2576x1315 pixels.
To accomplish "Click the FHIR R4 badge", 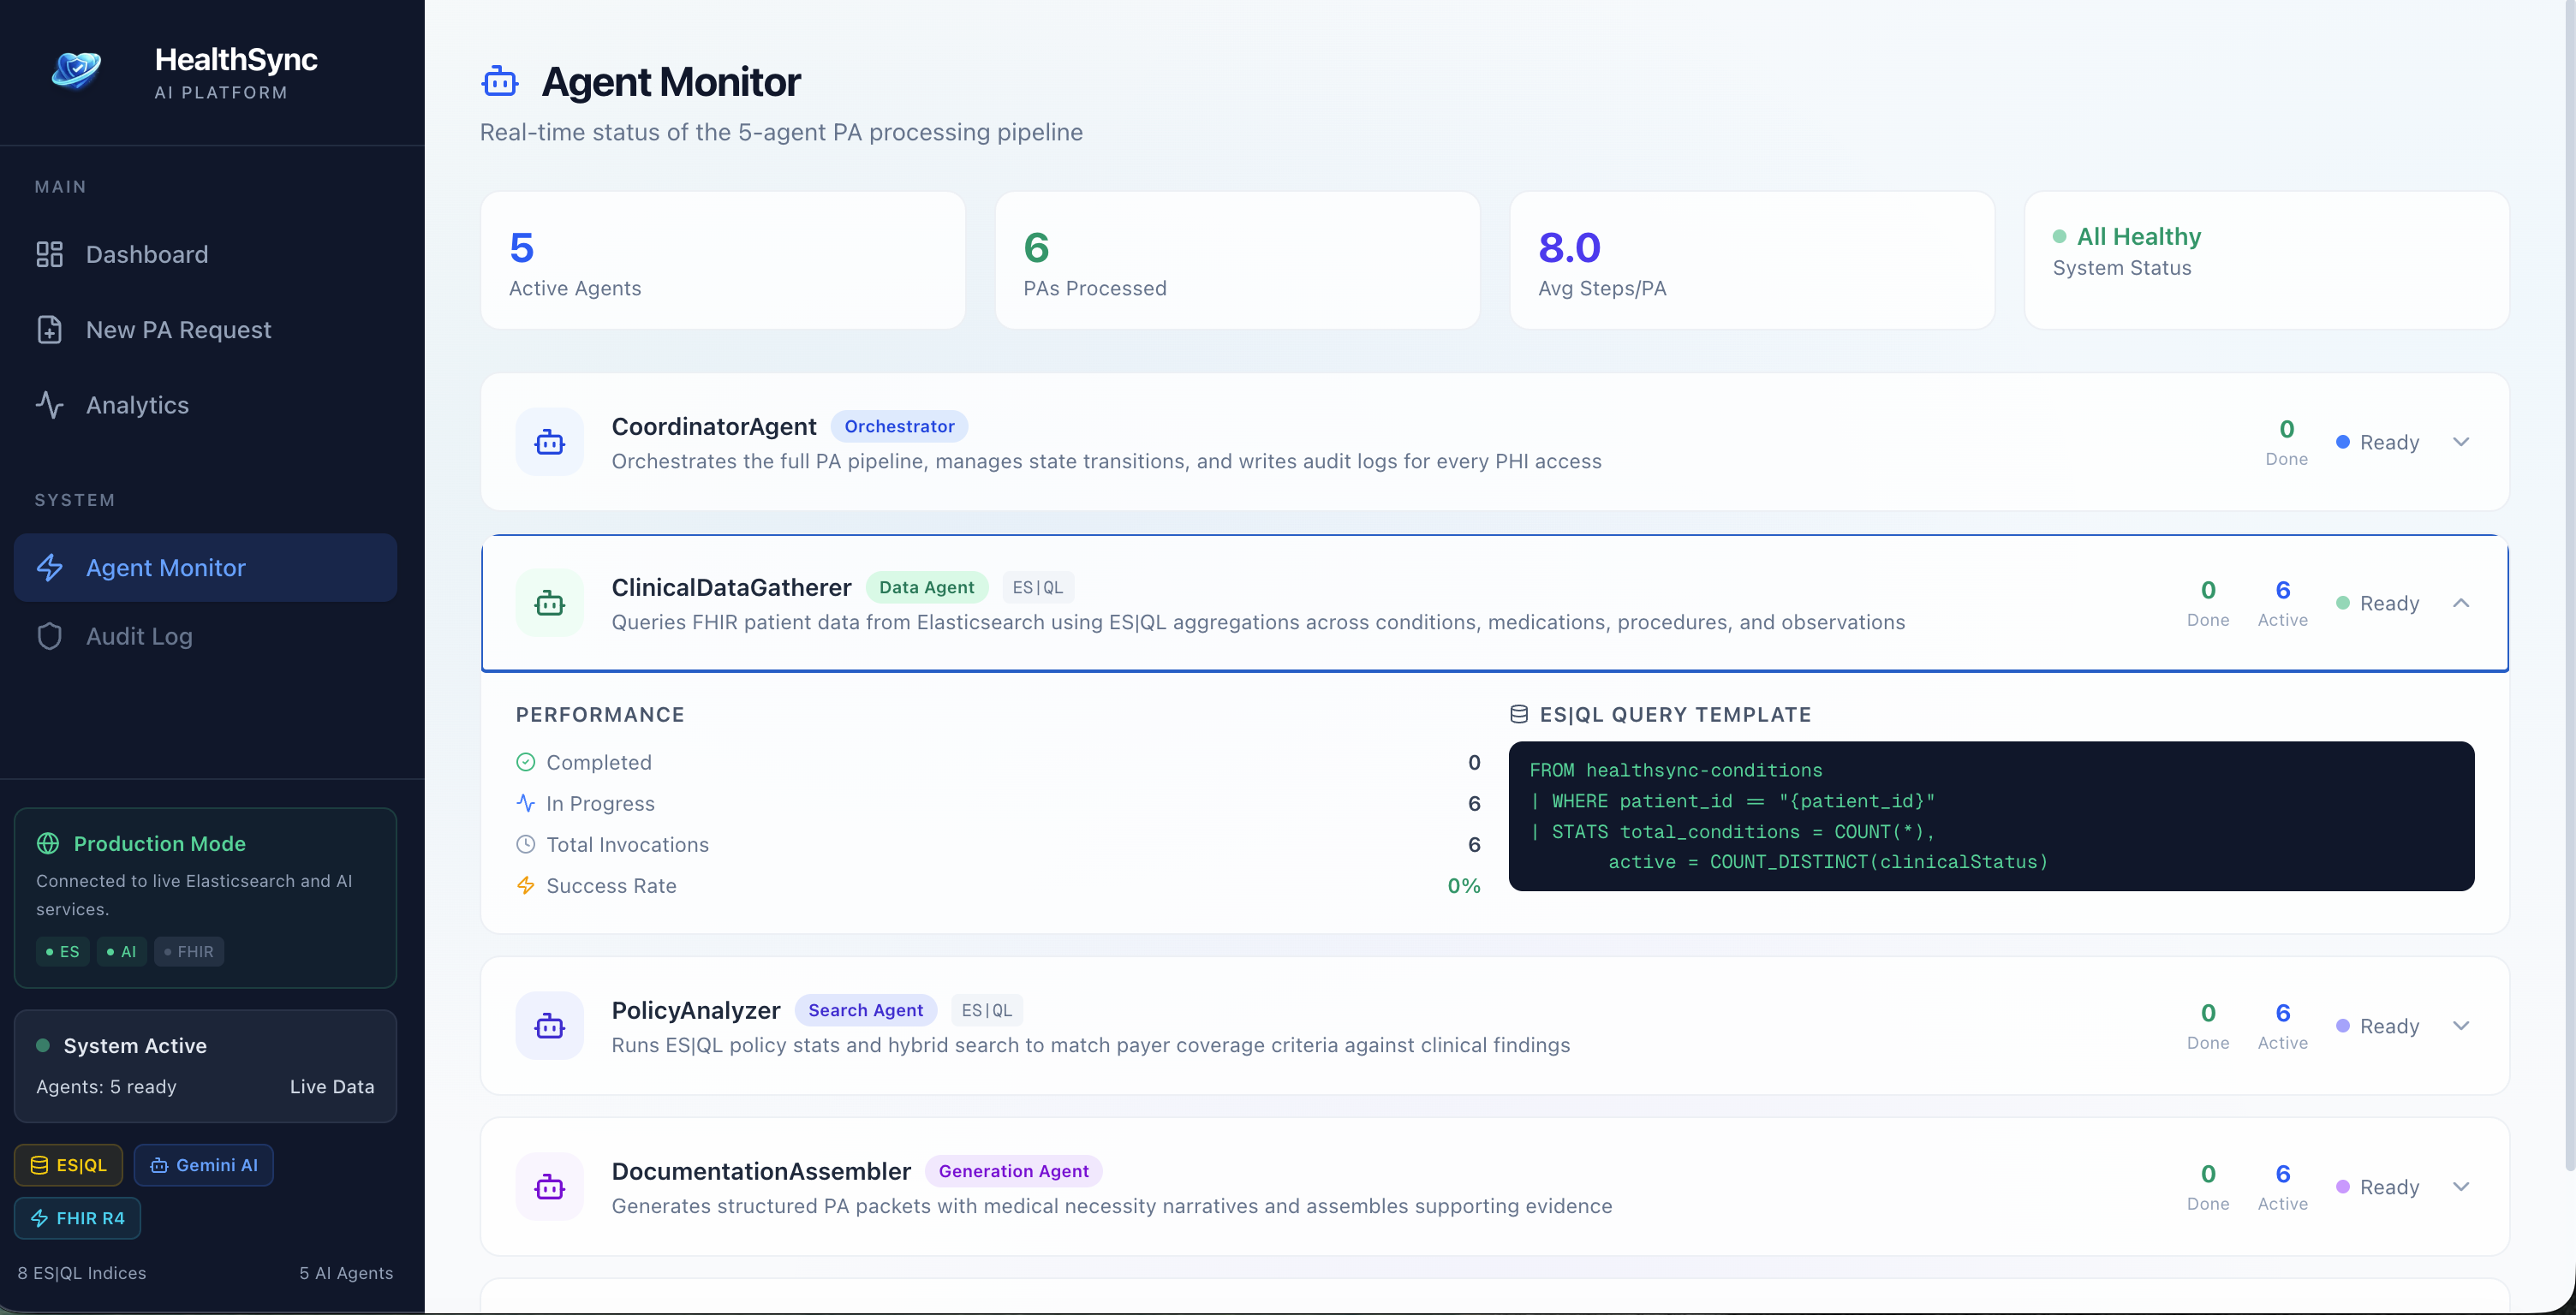I will click(78, 1218).
